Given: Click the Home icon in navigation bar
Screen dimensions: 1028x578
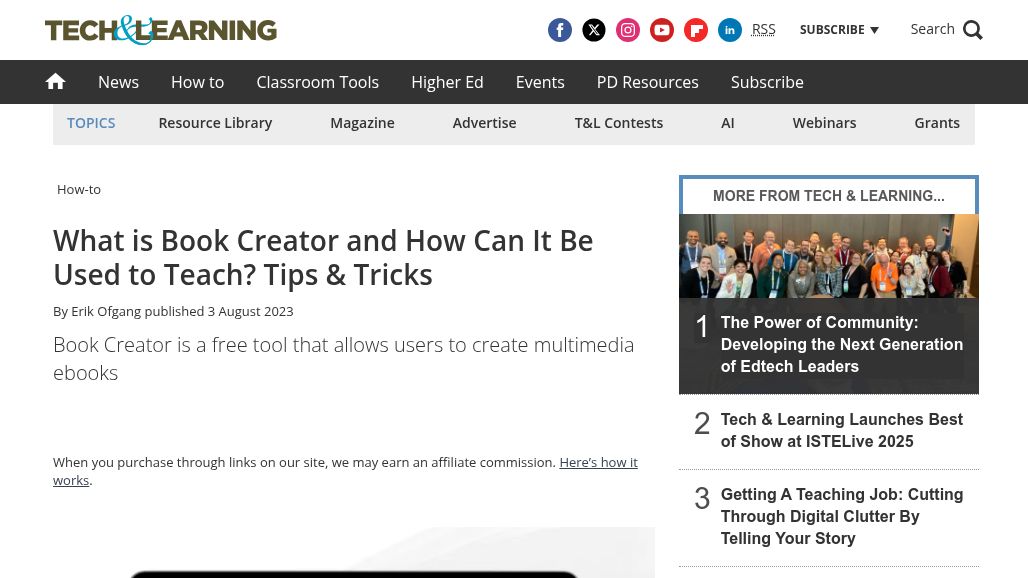Looking at the screenshot, I should click(56, 81).
